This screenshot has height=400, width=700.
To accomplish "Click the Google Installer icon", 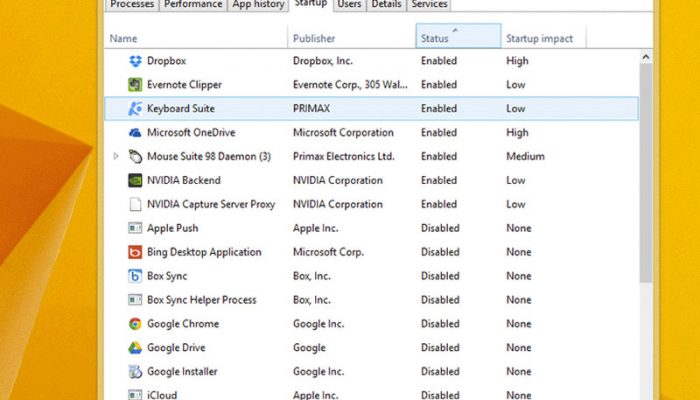I will click(135, 371).
